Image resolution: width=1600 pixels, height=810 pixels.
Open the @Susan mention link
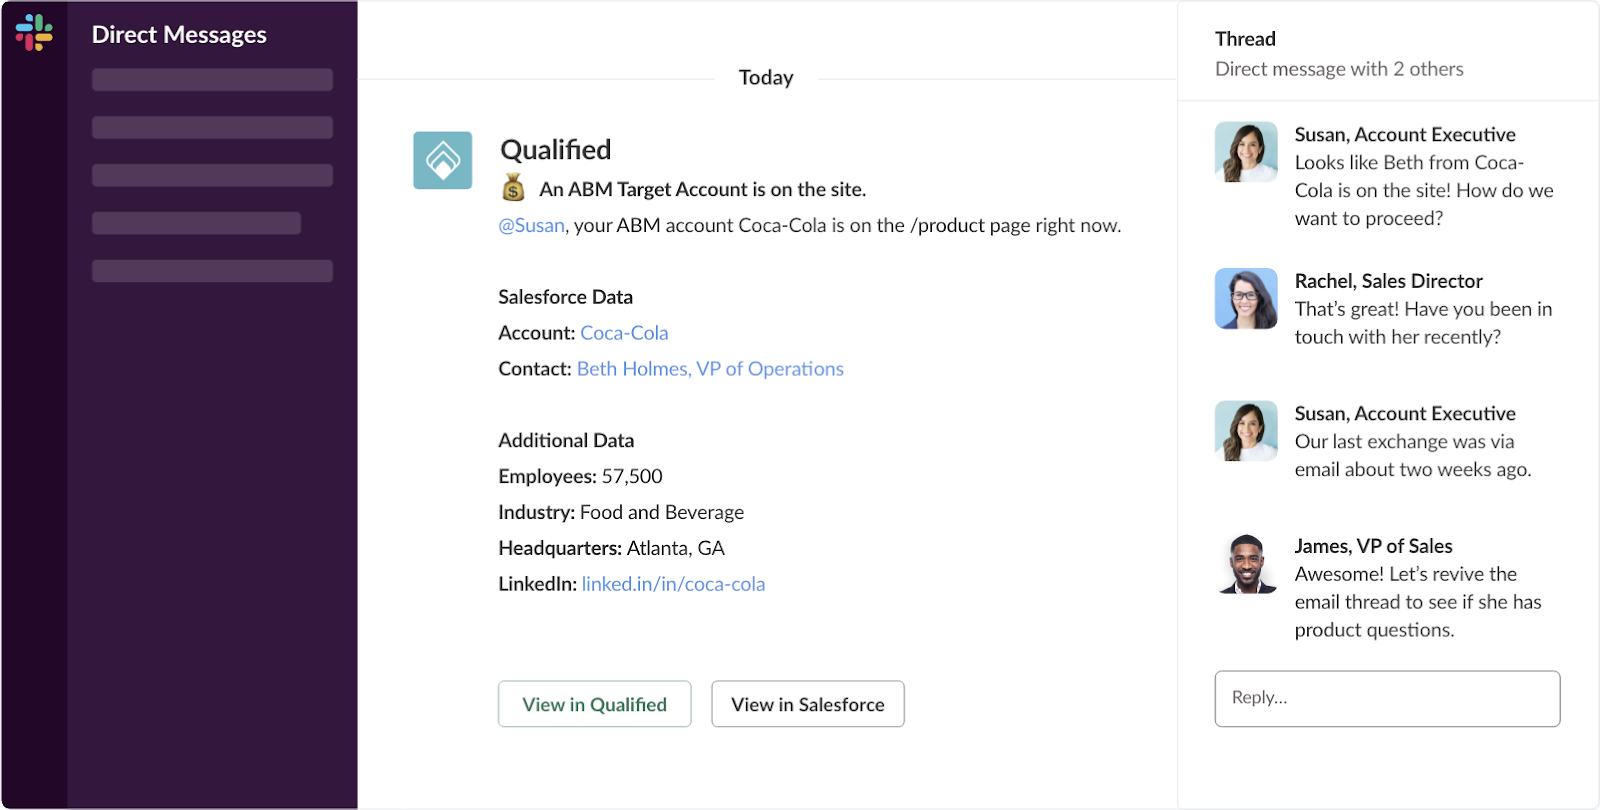pos(532,226)
